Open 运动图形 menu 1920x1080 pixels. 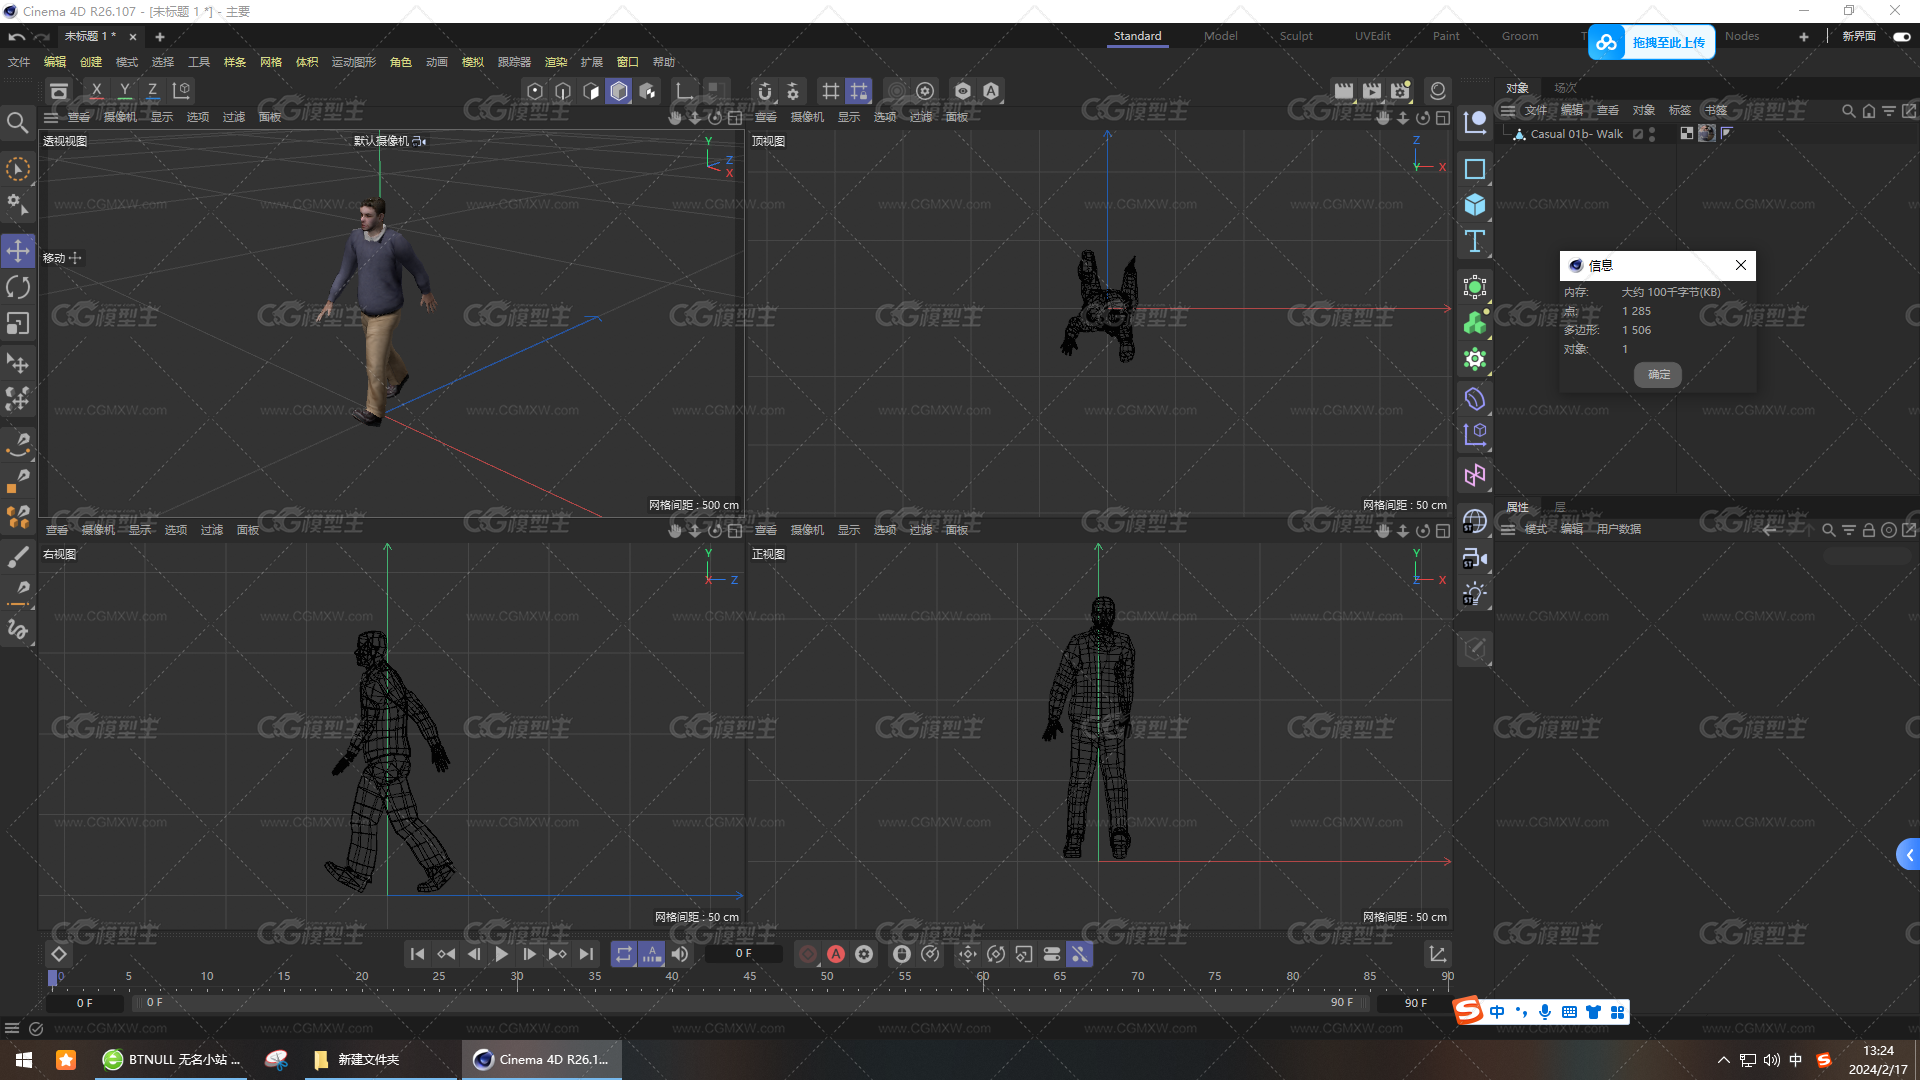point(354,62)
